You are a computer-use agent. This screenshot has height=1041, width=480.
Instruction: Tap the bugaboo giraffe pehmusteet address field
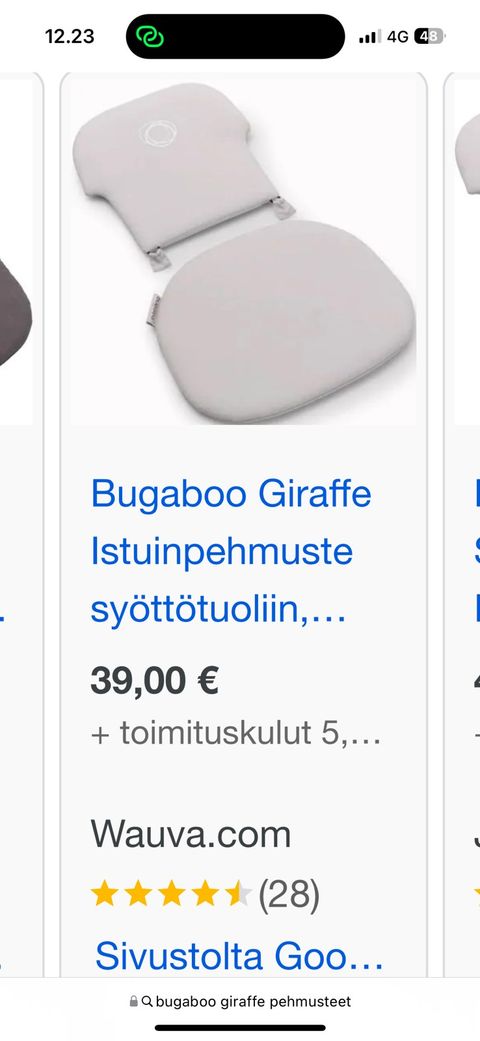240,1001
